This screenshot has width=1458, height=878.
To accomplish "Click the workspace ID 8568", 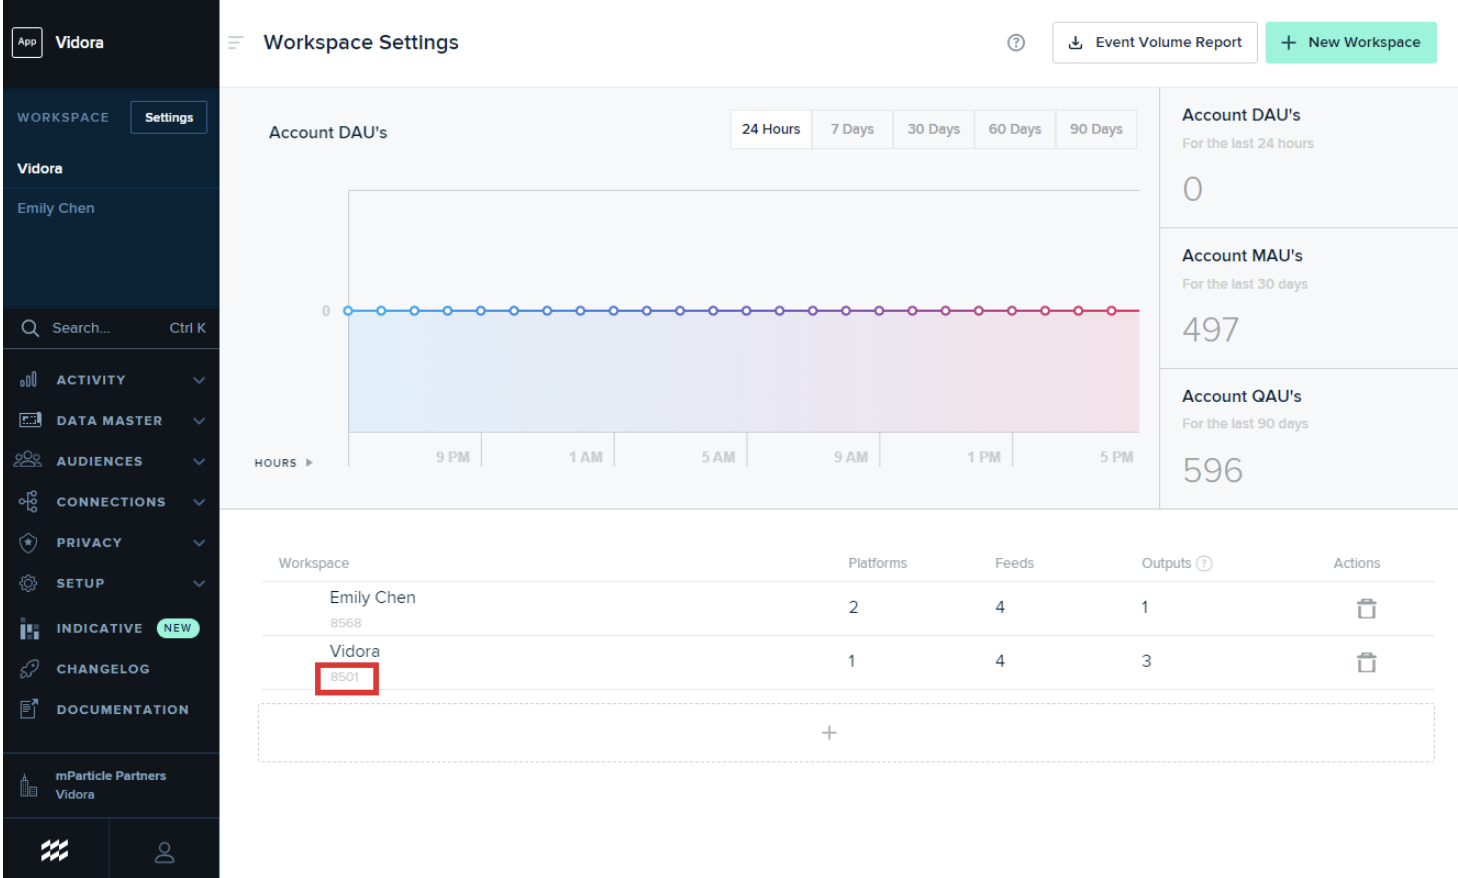I will [346, 623].
